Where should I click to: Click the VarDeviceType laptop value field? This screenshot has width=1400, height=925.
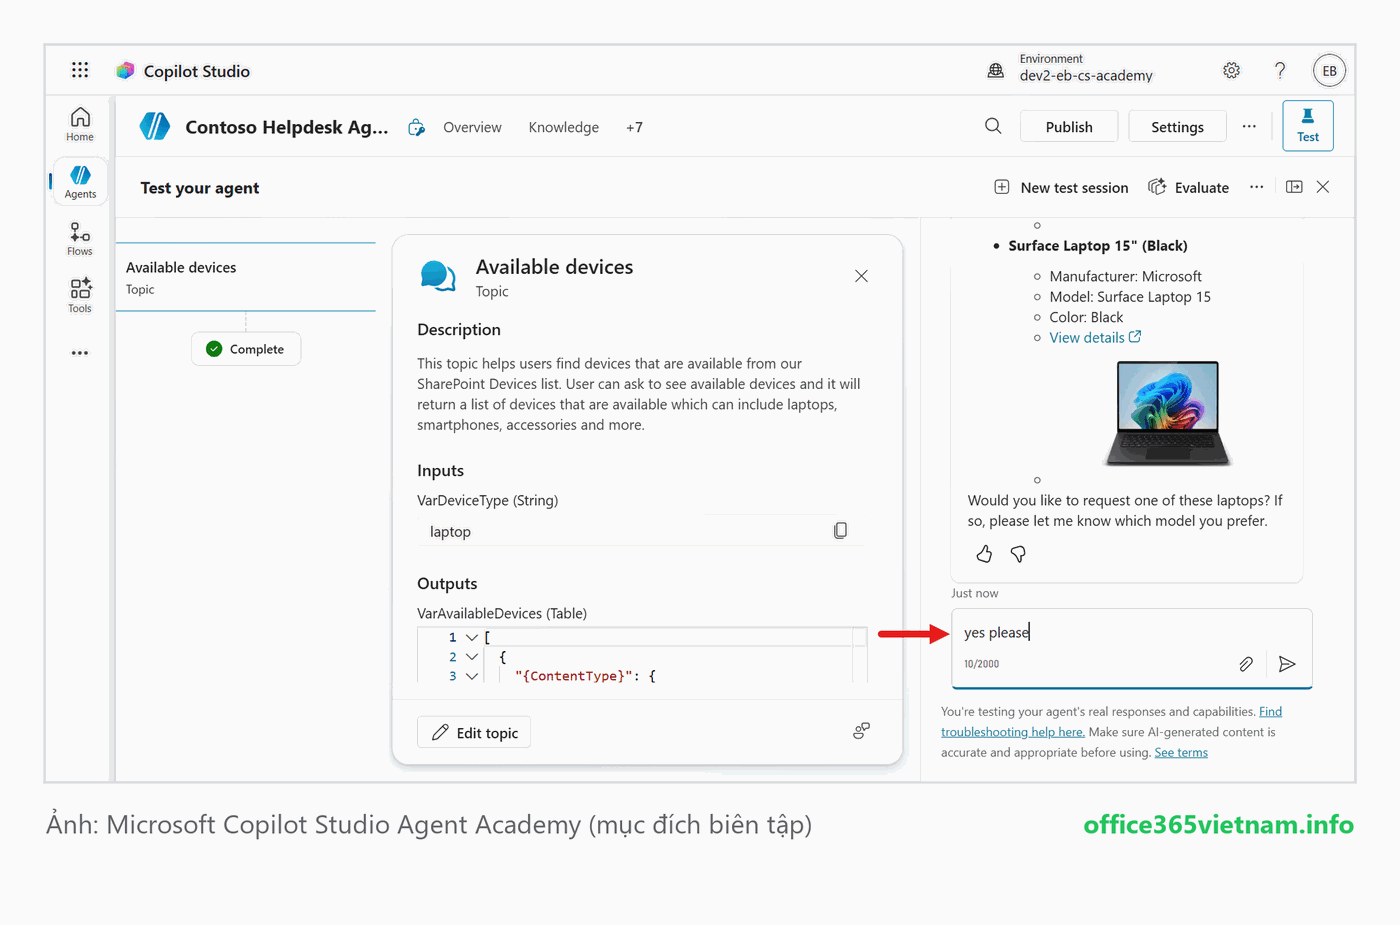click(x=640, y=531)
